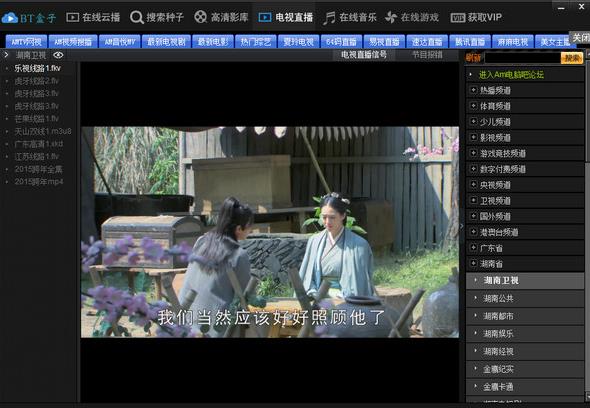Screen dimensions: 590x408
Task: Expand the 卫视频道 category
Action: click(x=525, y=201)
